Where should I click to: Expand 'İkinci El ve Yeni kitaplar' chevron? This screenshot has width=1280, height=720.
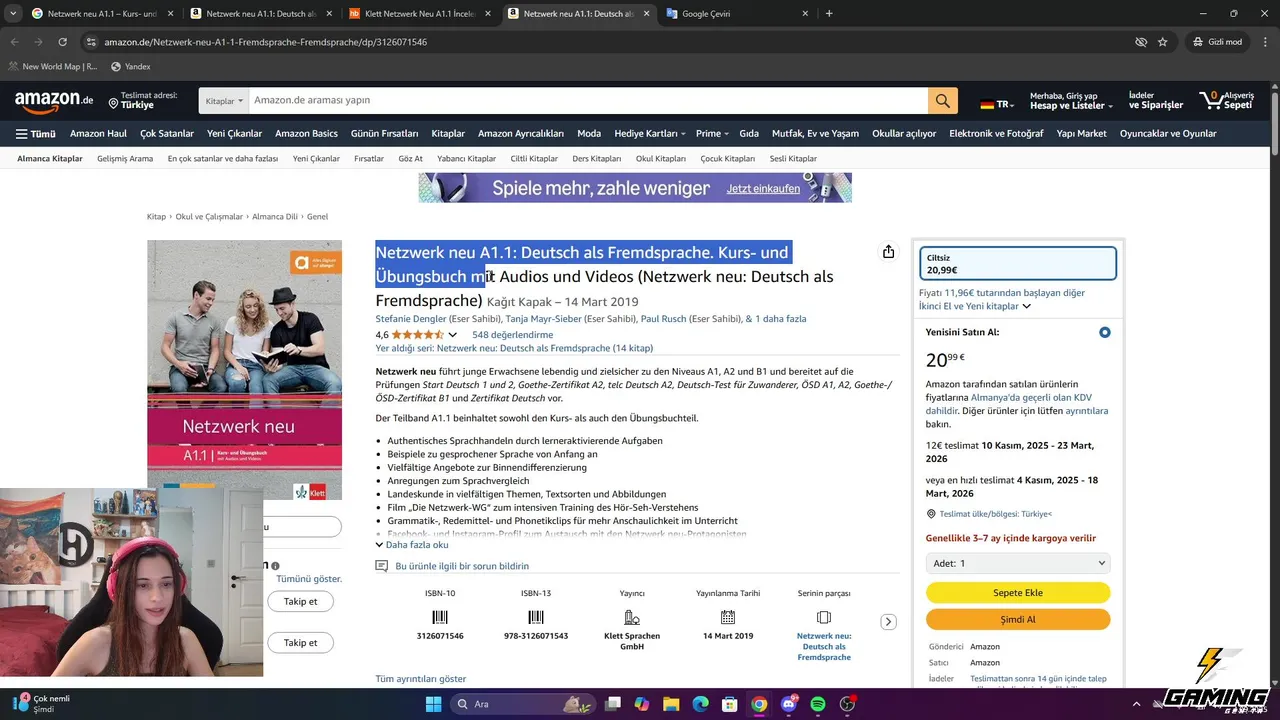pos(1026,306)
